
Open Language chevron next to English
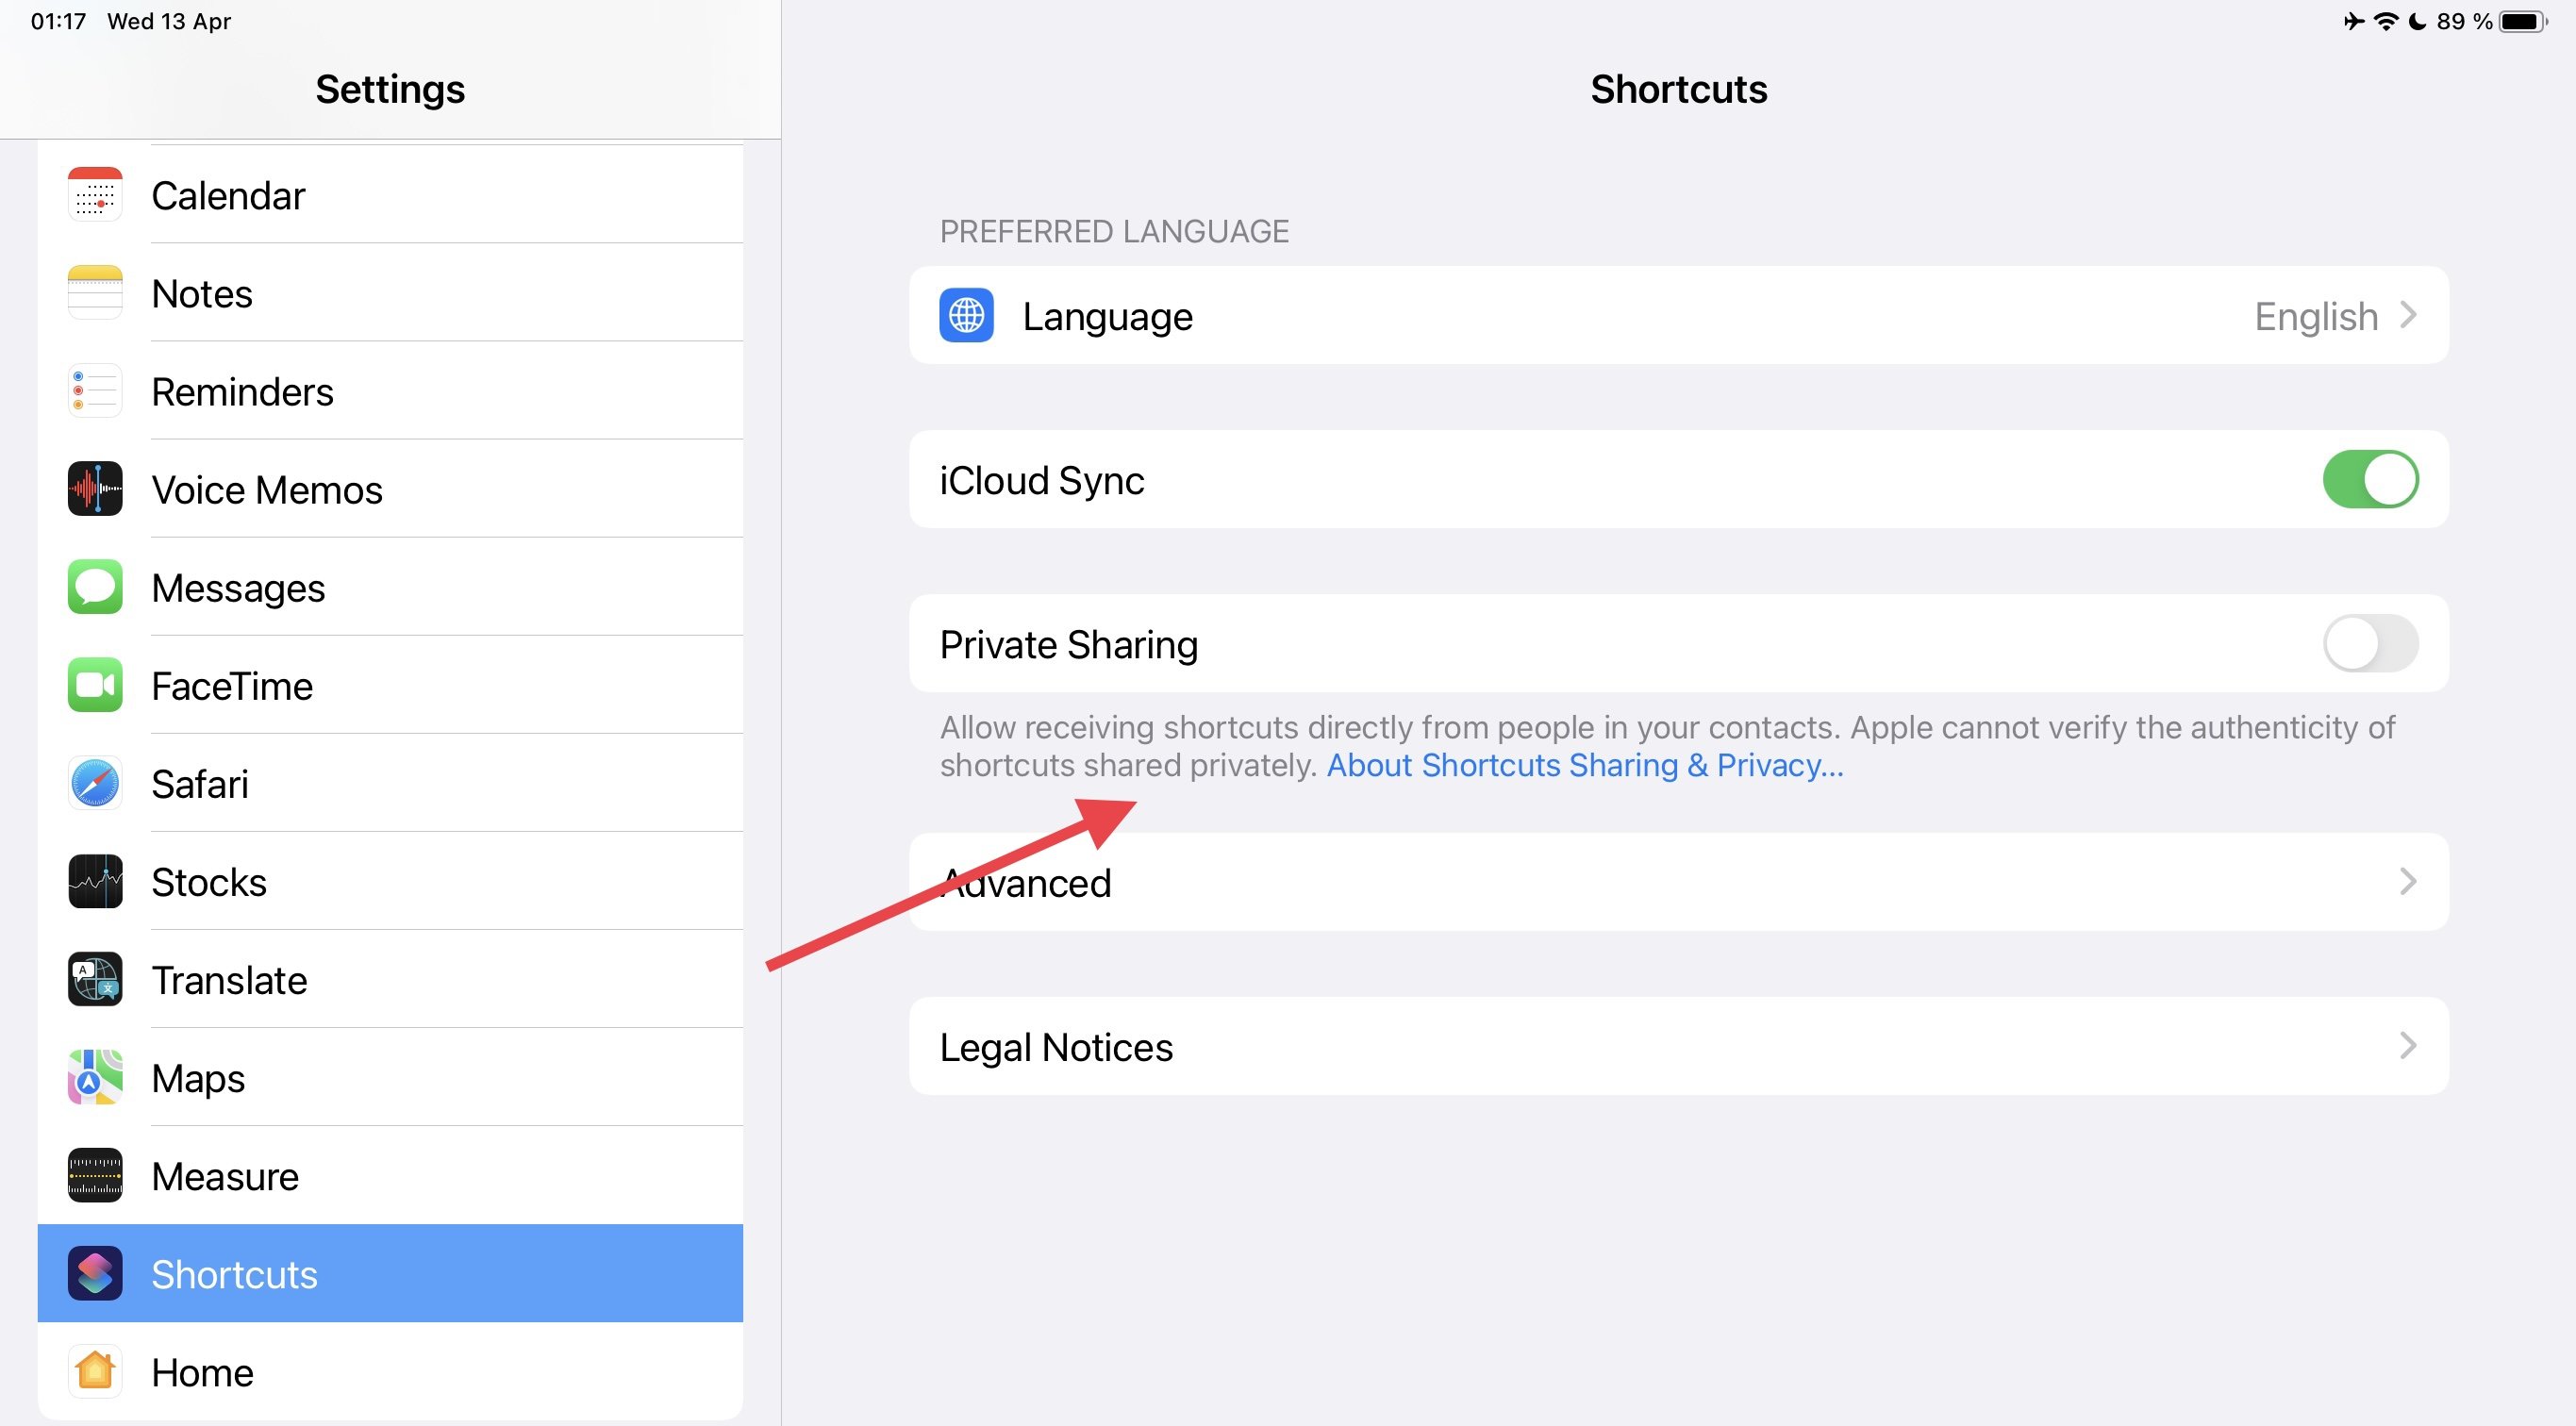tap(2408, 315)
